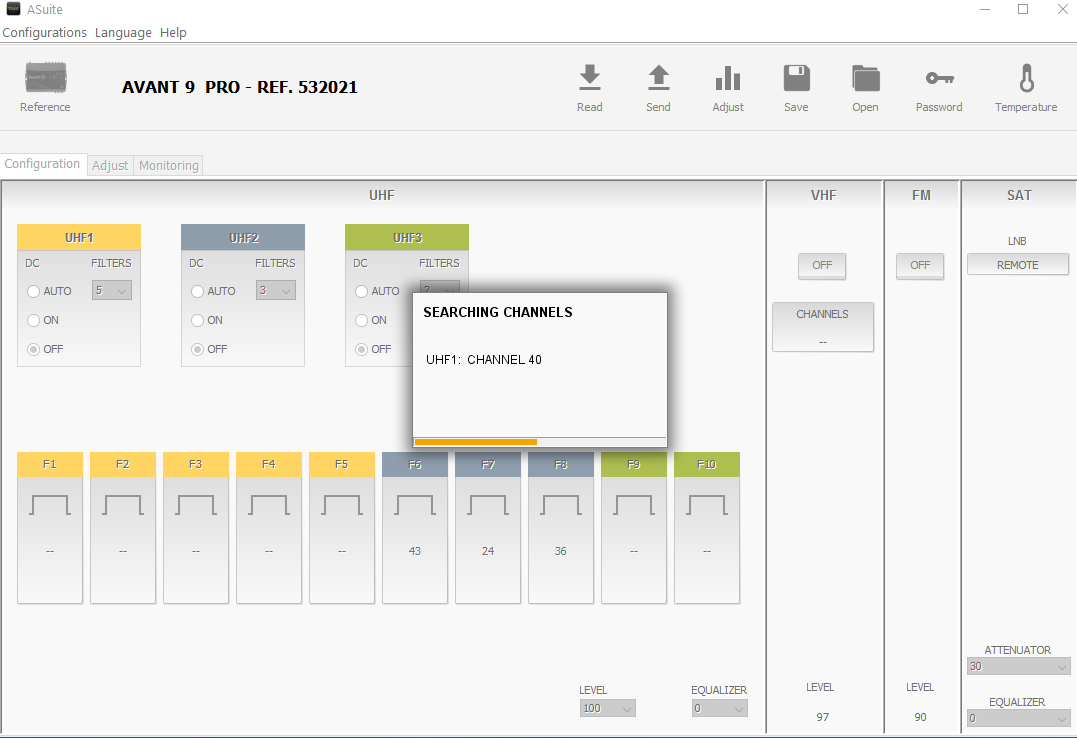Open the VHF CHANNELS button

(x=823, y=326)
